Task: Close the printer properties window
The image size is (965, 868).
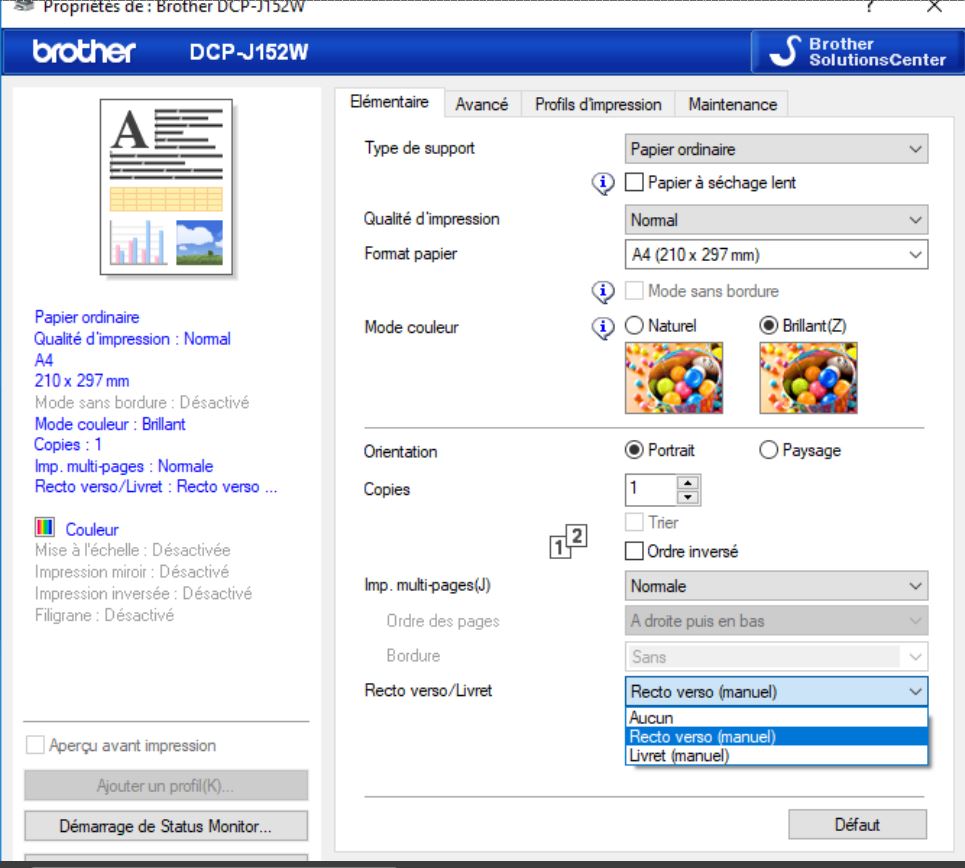Action: (x=934, y=7)
